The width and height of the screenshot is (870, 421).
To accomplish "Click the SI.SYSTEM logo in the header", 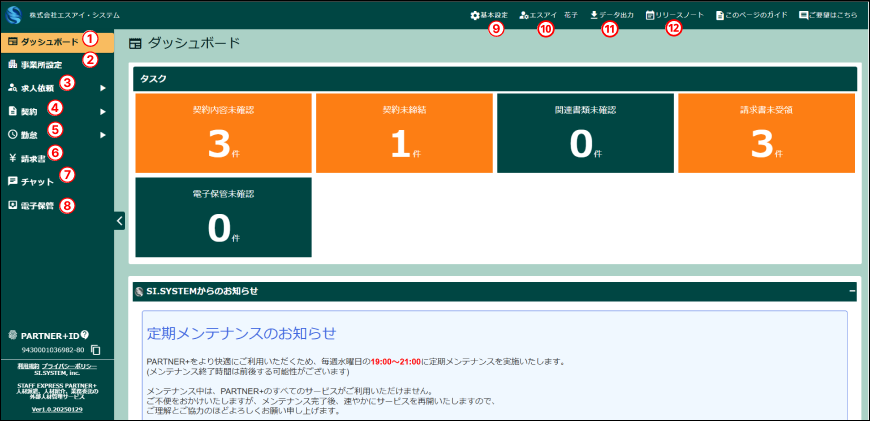I will point(14,15).
